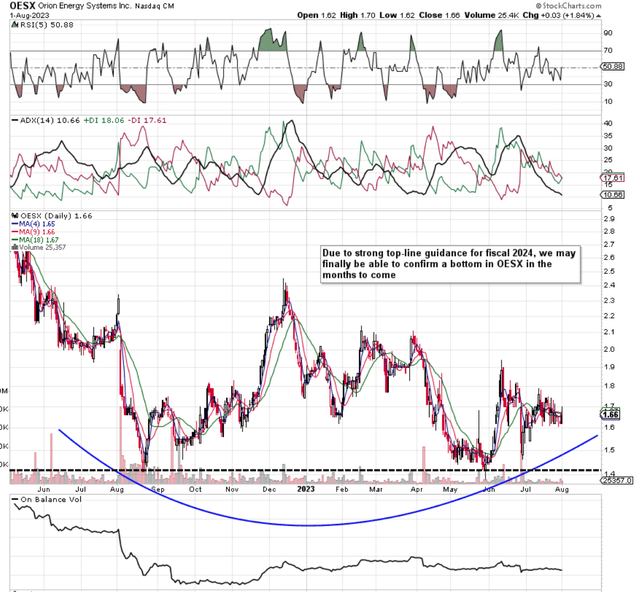Click the 70 overbought level on the RSI axis
Screen dimensions: 640x592
608,51
